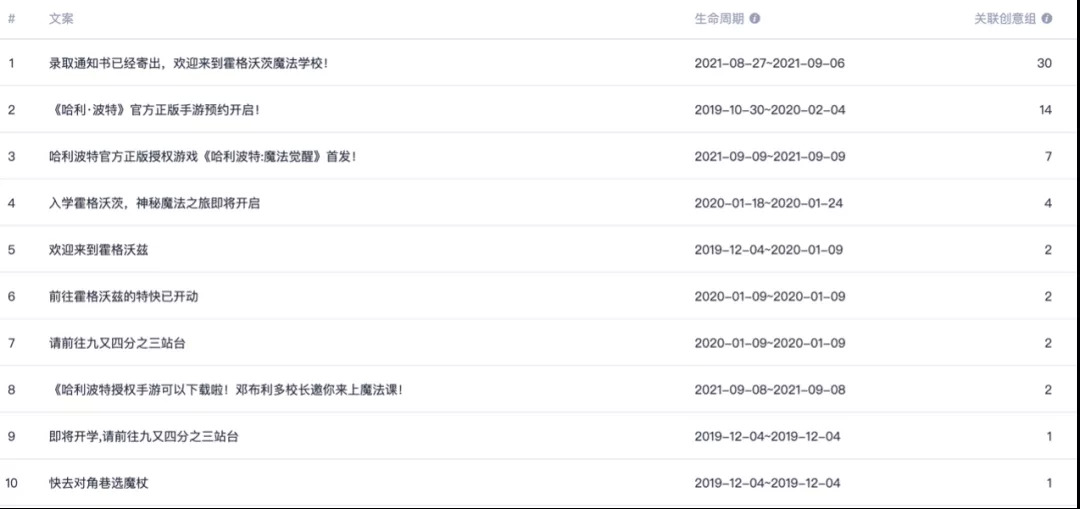Select the 《哈利·波特》官方正版手游预约开启 text
Image resolution: width=1080 pixels, height=509 pixels.
159,110
